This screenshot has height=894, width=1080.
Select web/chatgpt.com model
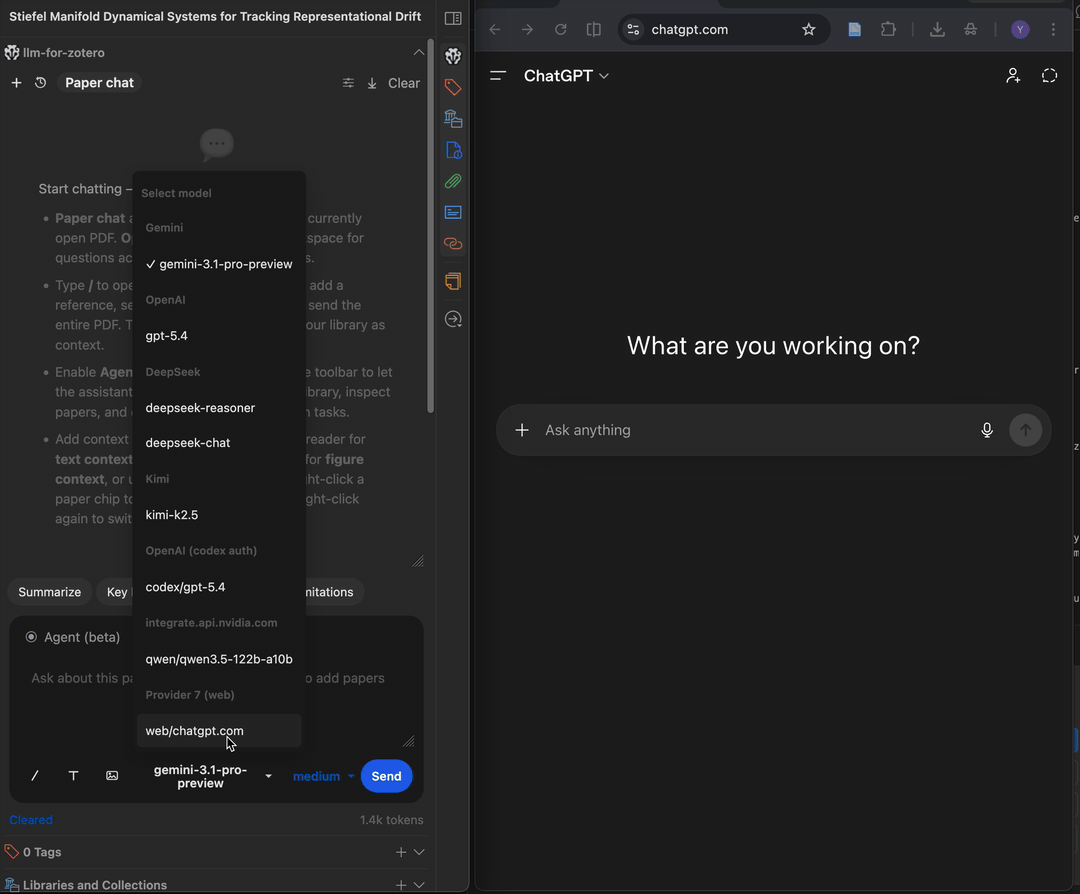tap(219, 731)
